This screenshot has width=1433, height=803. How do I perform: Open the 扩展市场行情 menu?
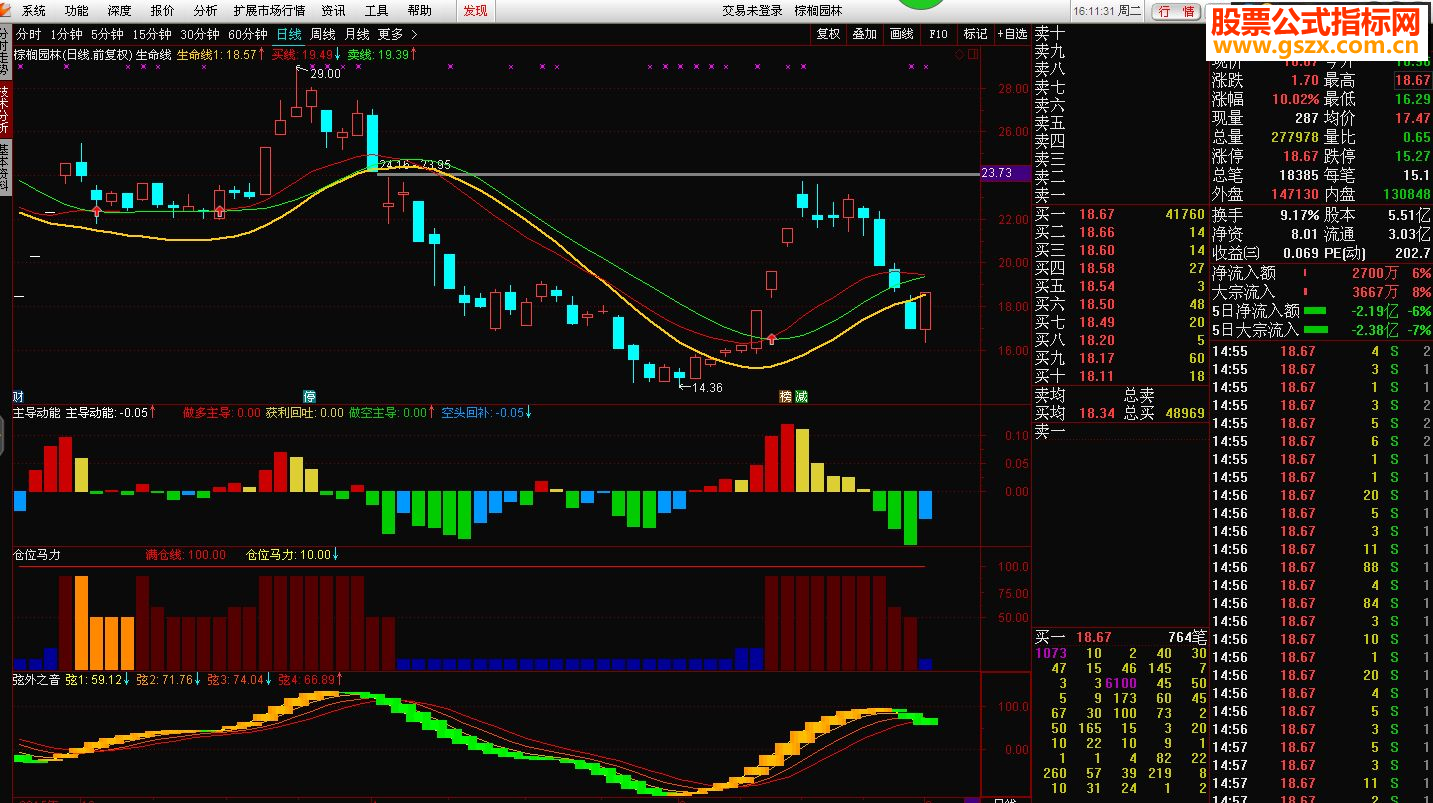270,11
